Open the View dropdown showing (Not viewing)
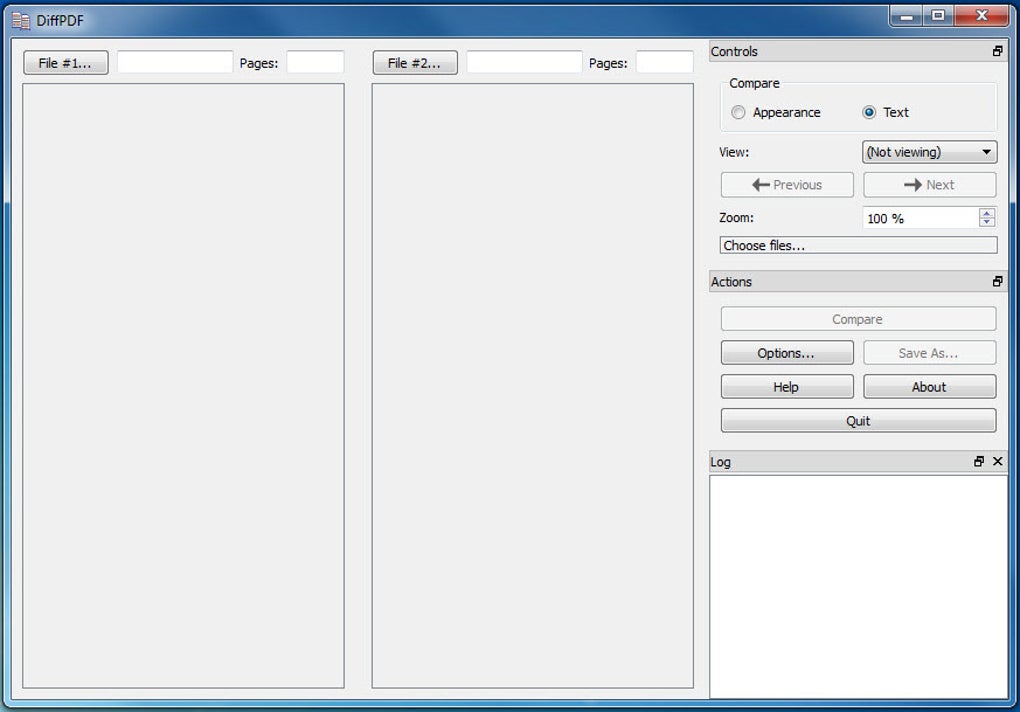 [928, 151]
